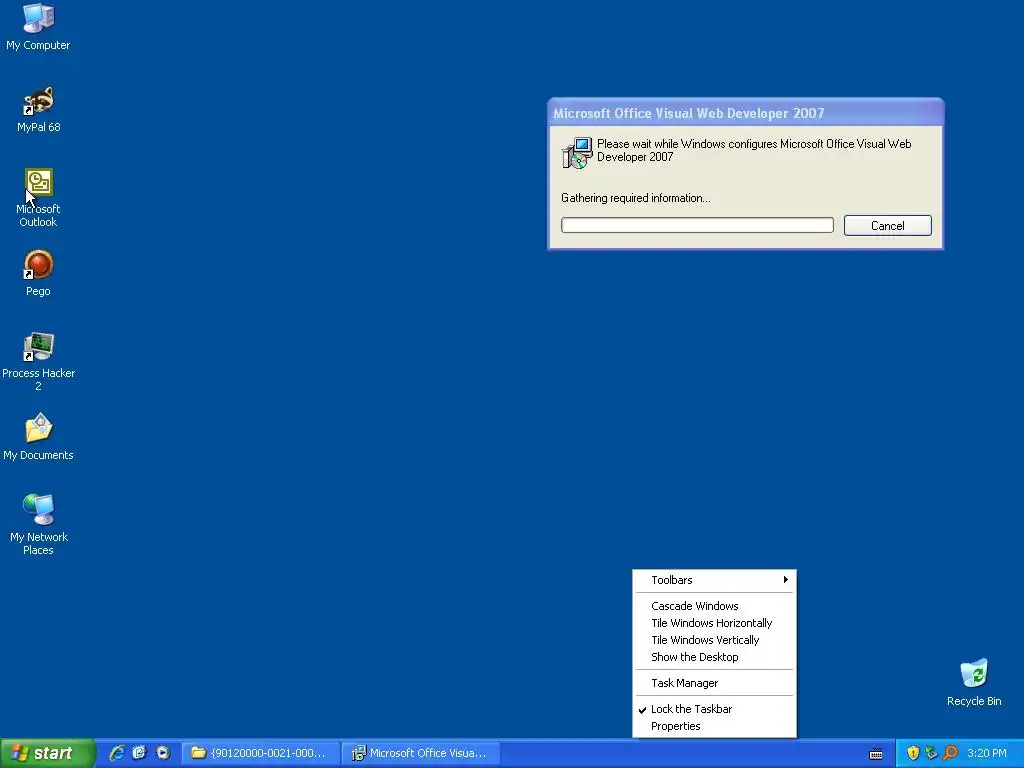1024x768 pixels.
Task: Choose Show the Desktop
Action: [x=714, y=657]
